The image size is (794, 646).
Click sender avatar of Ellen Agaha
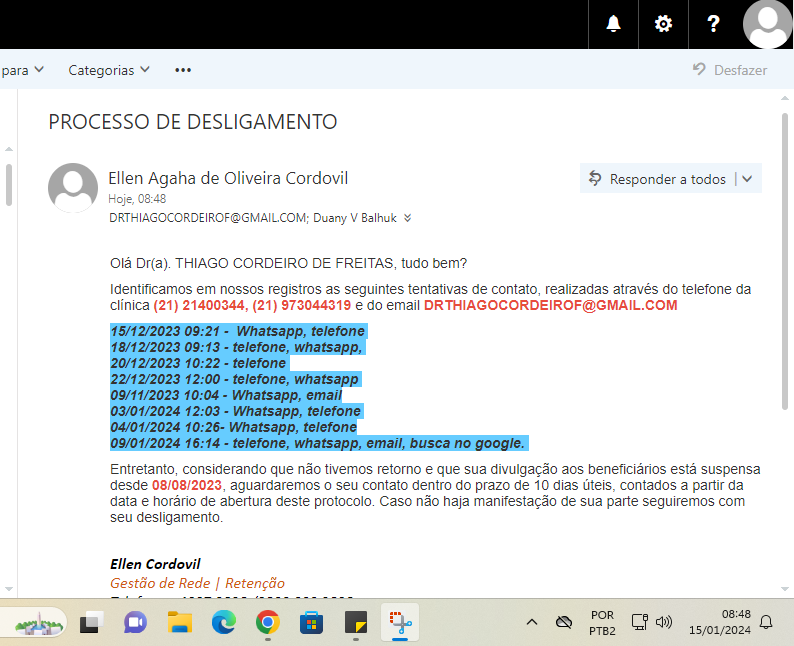[73, 187]
